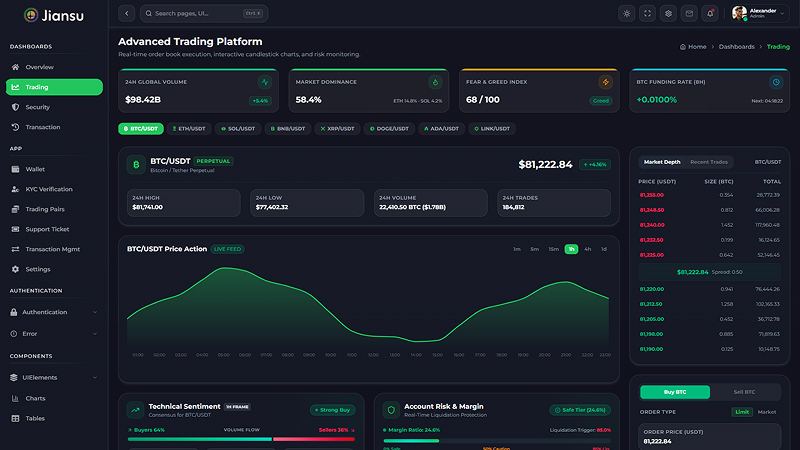Expand the UIElements submenu

pos(54,378)
